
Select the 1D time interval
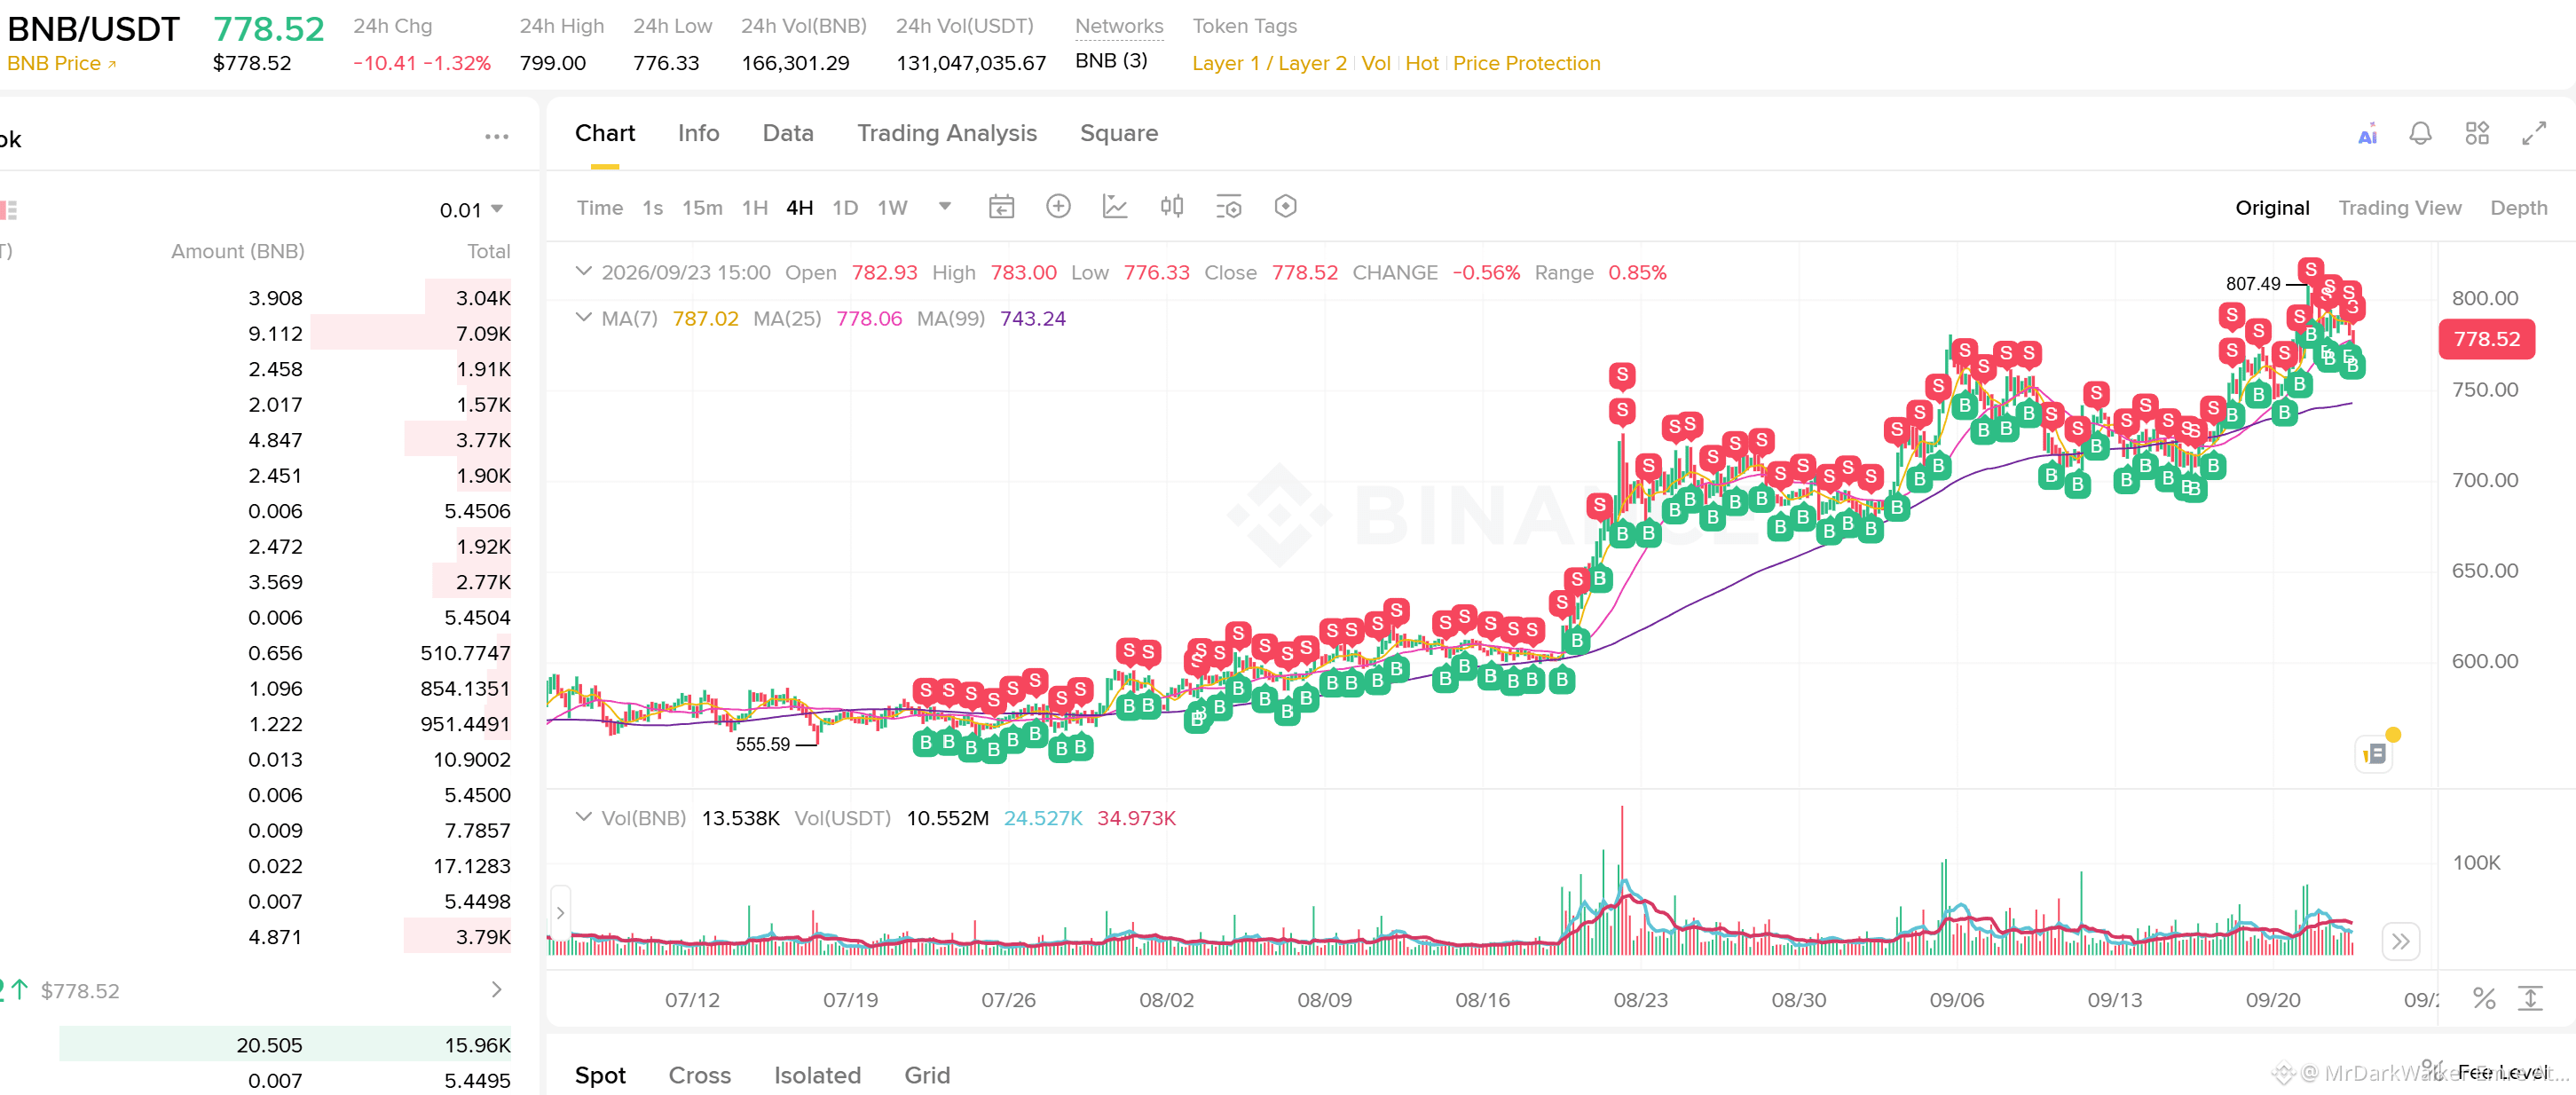coord(845,208)
